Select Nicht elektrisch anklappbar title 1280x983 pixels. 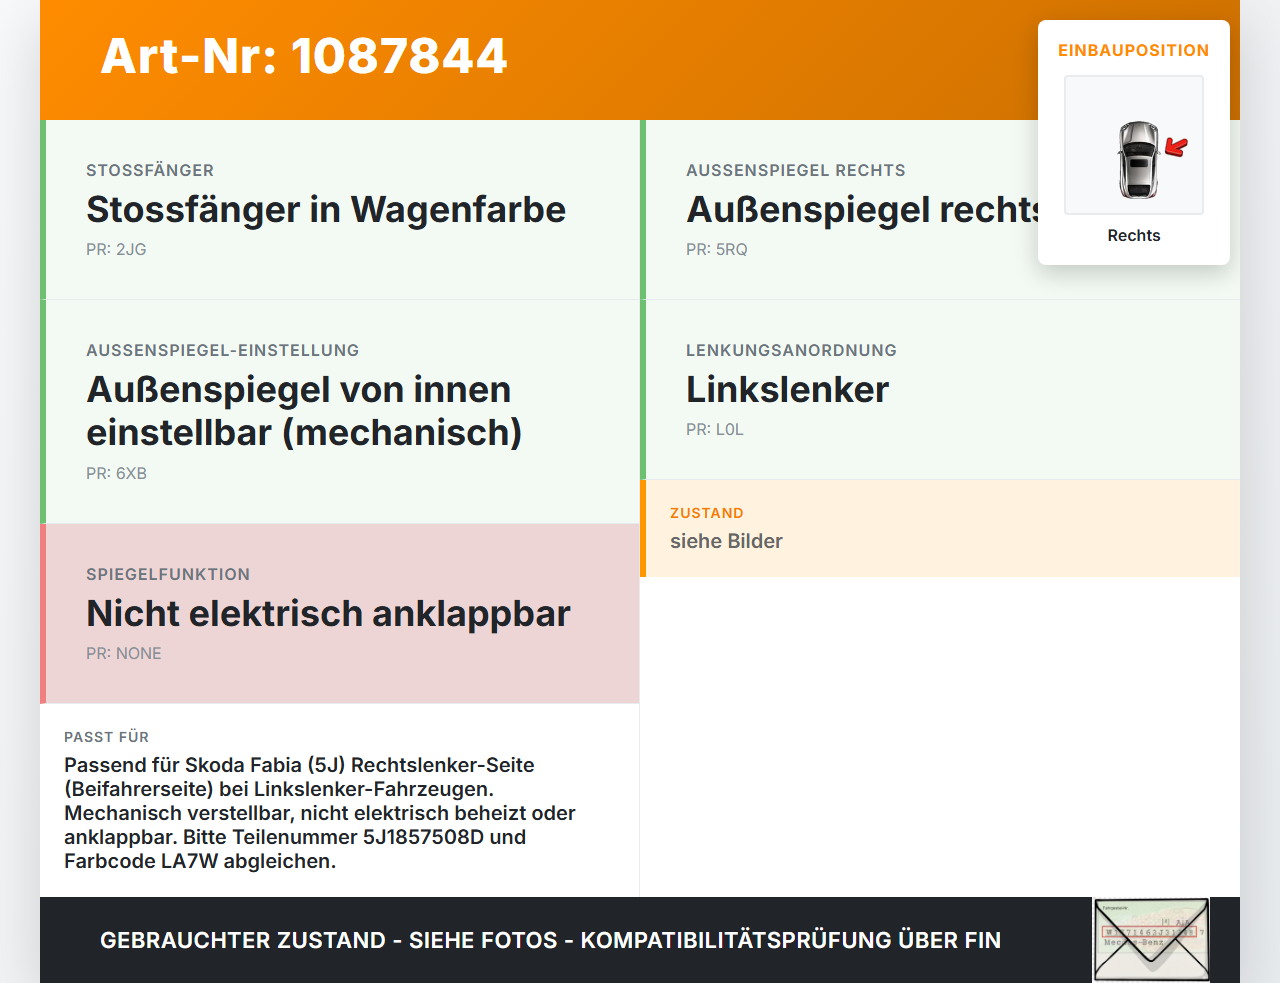328,614
